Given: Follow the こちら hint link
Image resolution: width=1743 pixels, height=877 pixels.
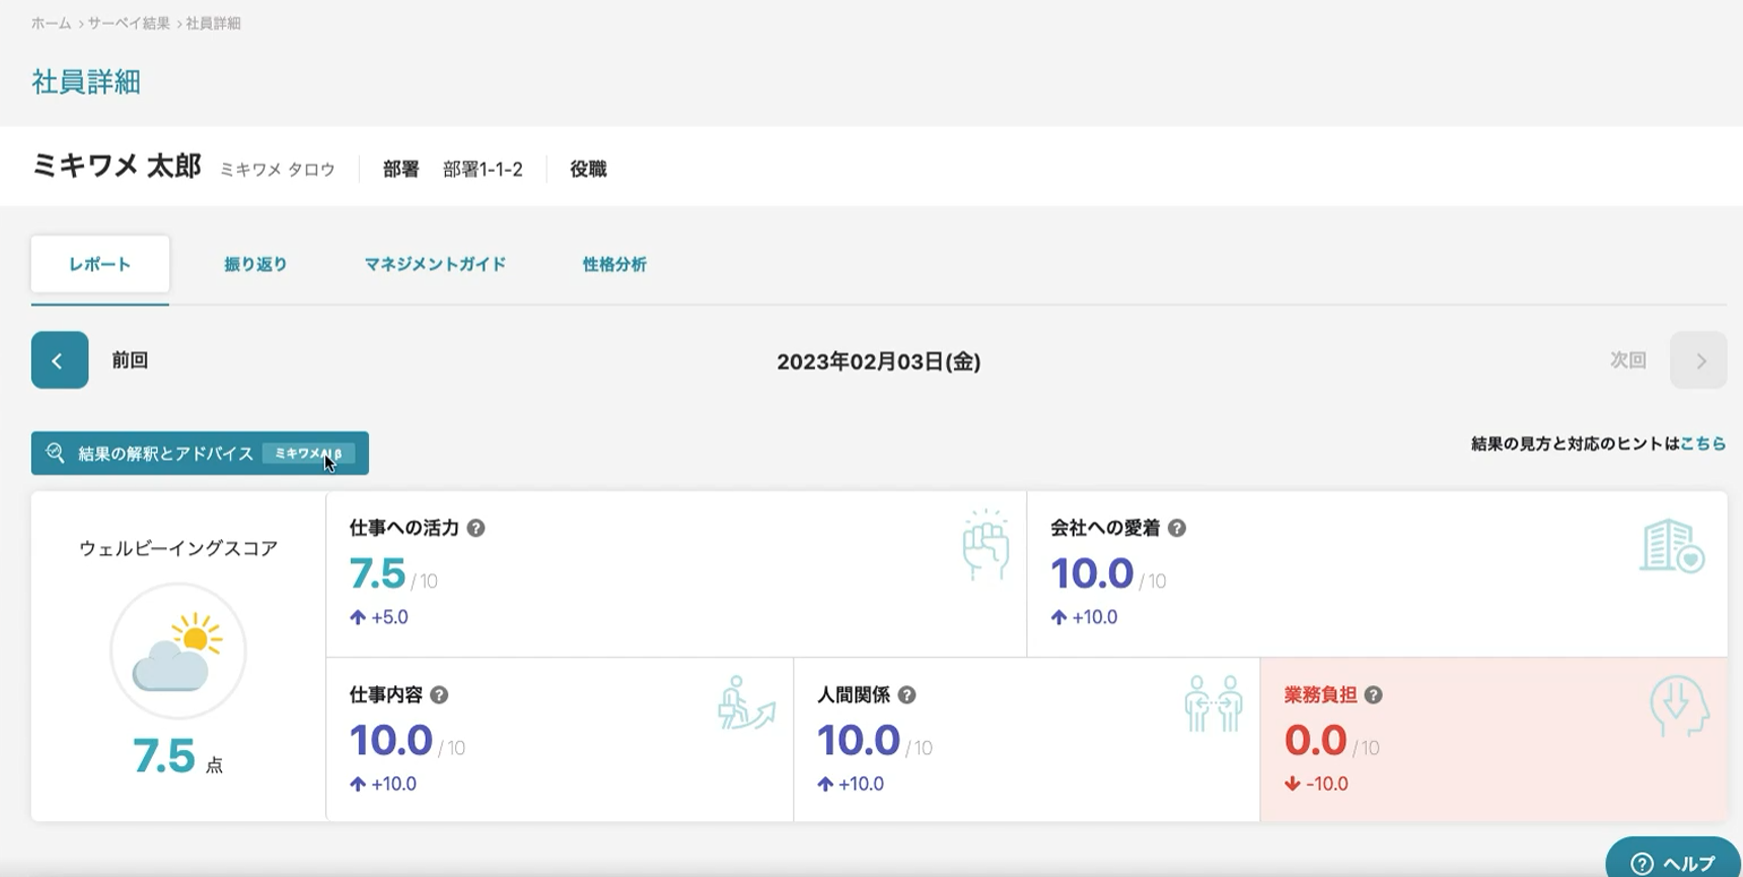Looking at the screenshot, I should 1703,444.
